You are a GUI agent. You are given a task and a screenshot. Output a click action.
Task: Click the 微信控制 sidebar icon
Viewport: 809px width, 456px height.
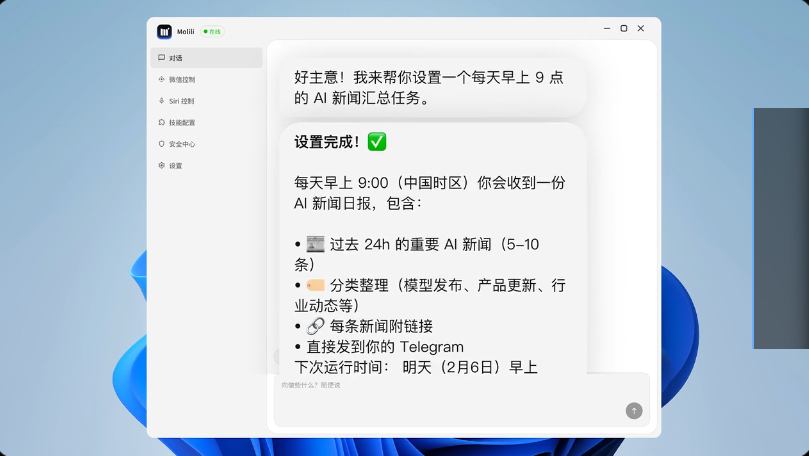point(162,79)
